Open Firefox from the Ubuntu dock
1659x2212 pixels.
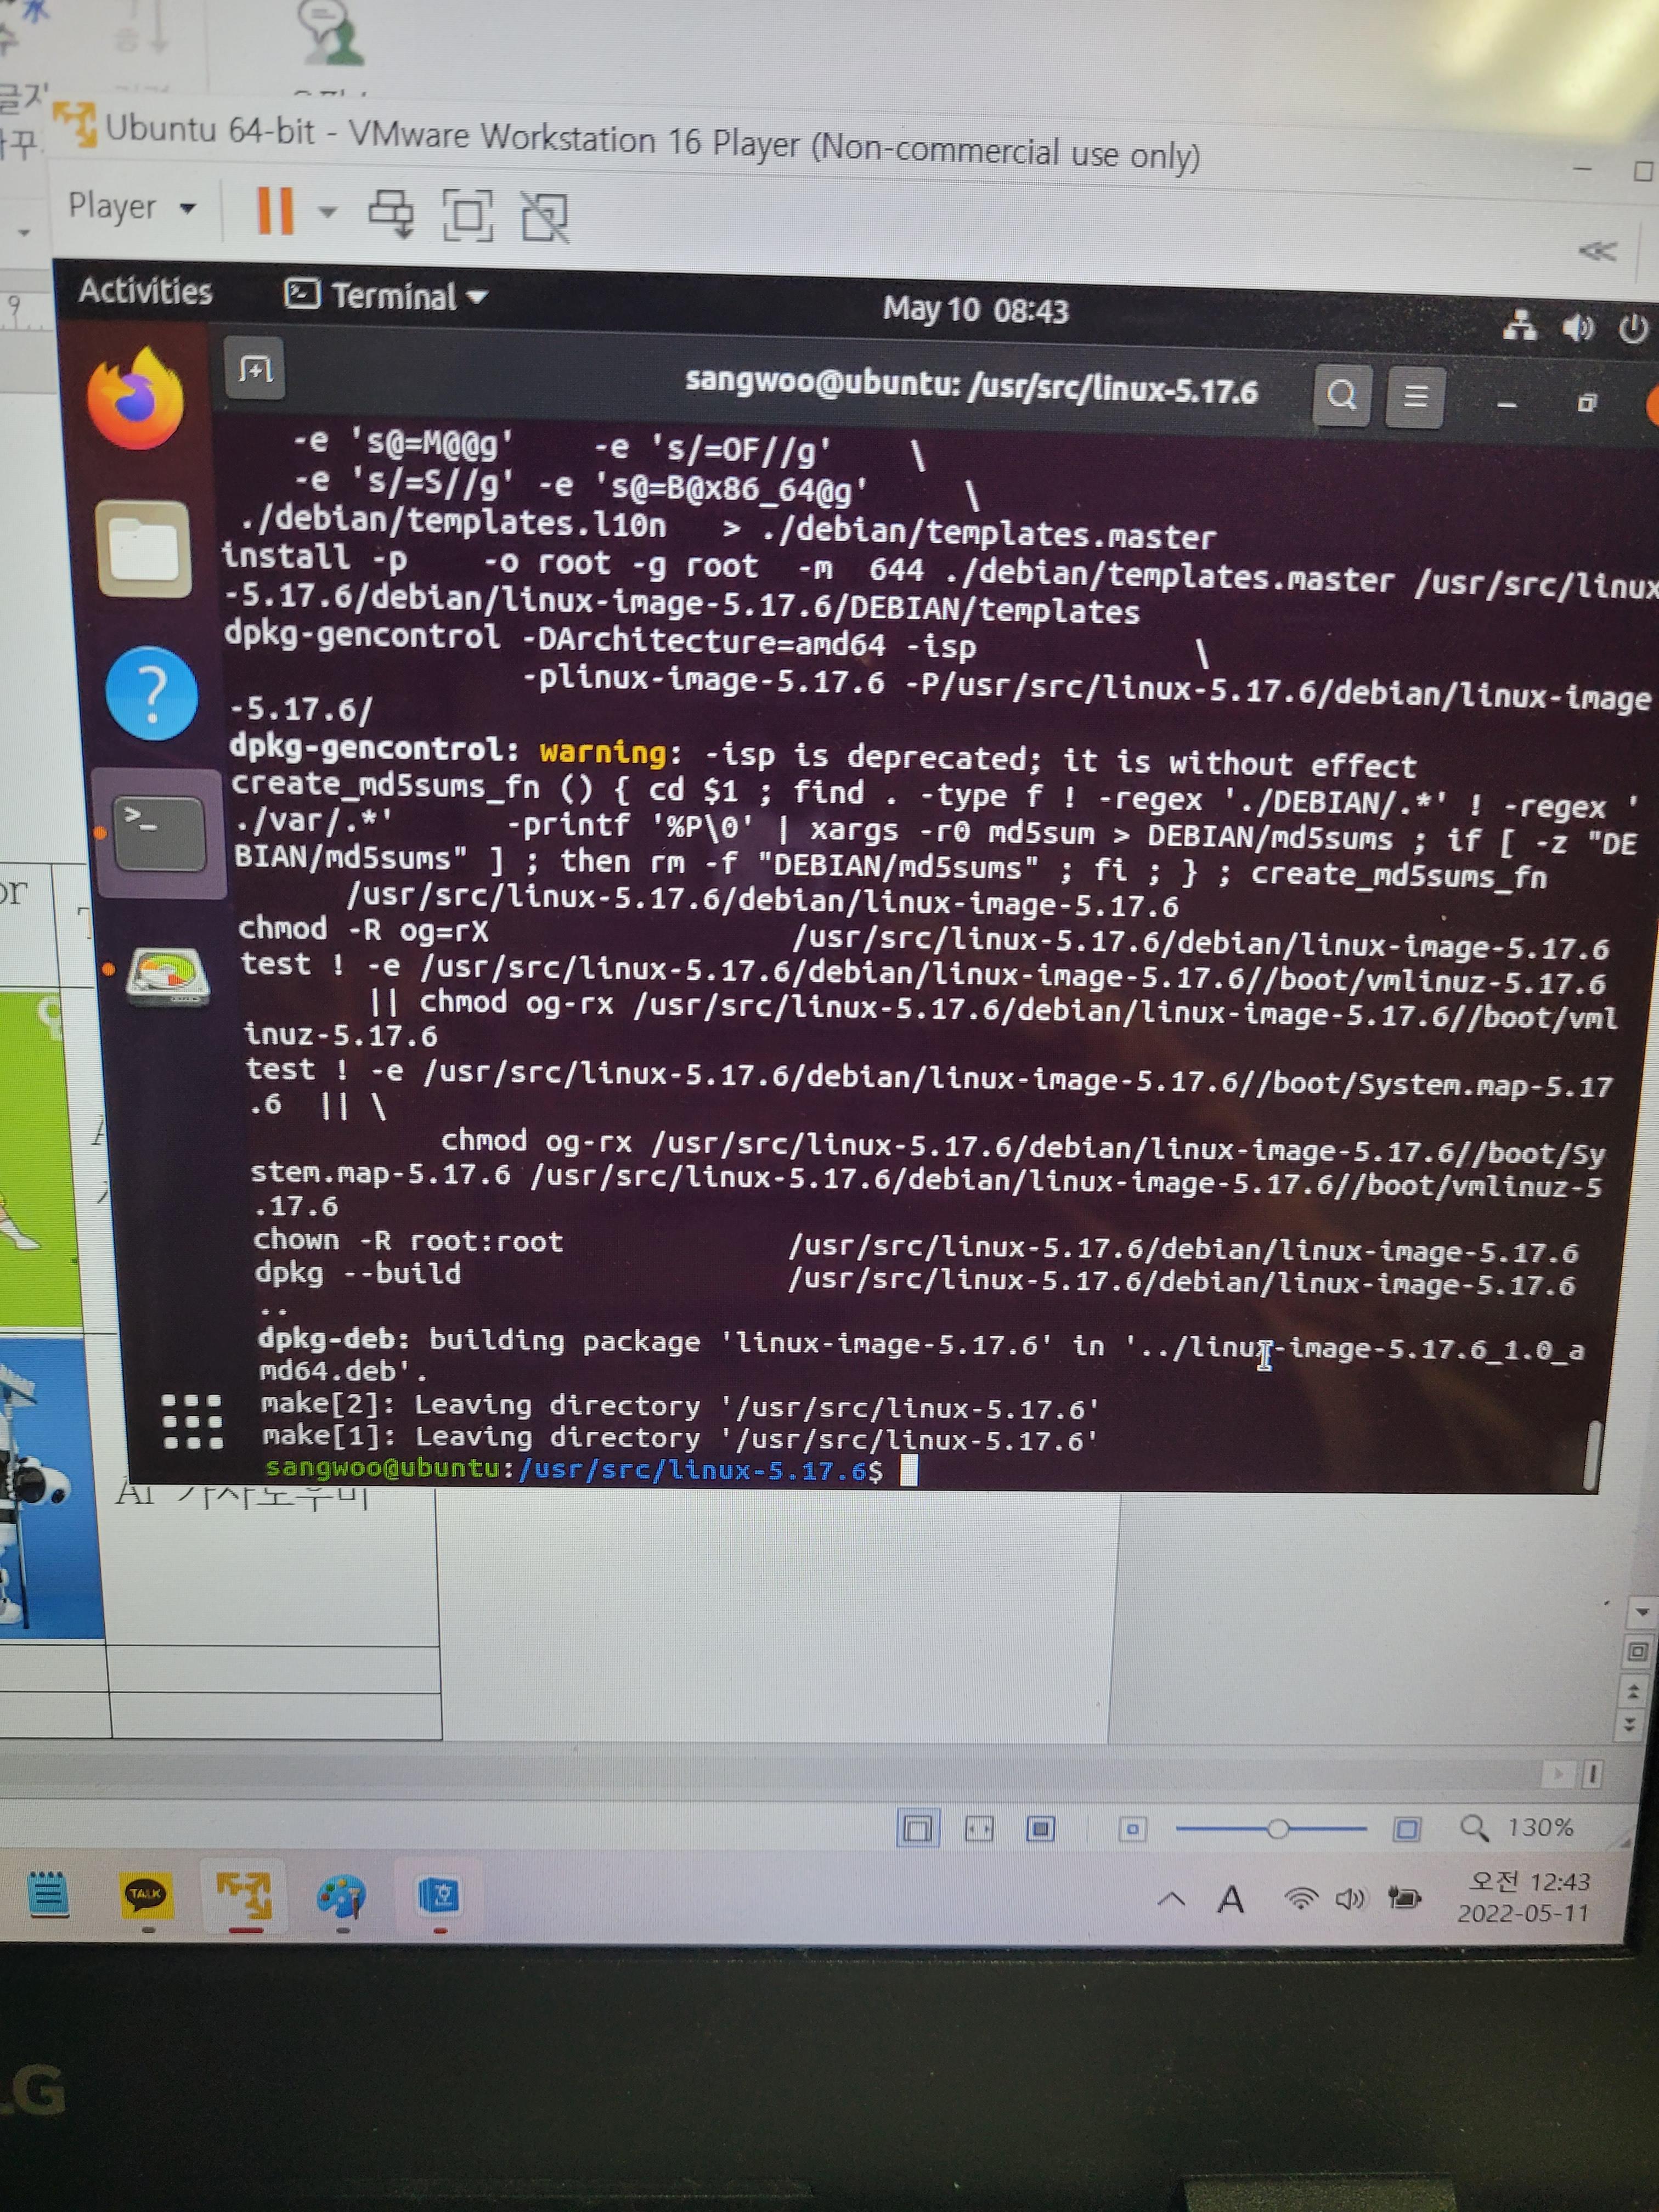point(136,399)
